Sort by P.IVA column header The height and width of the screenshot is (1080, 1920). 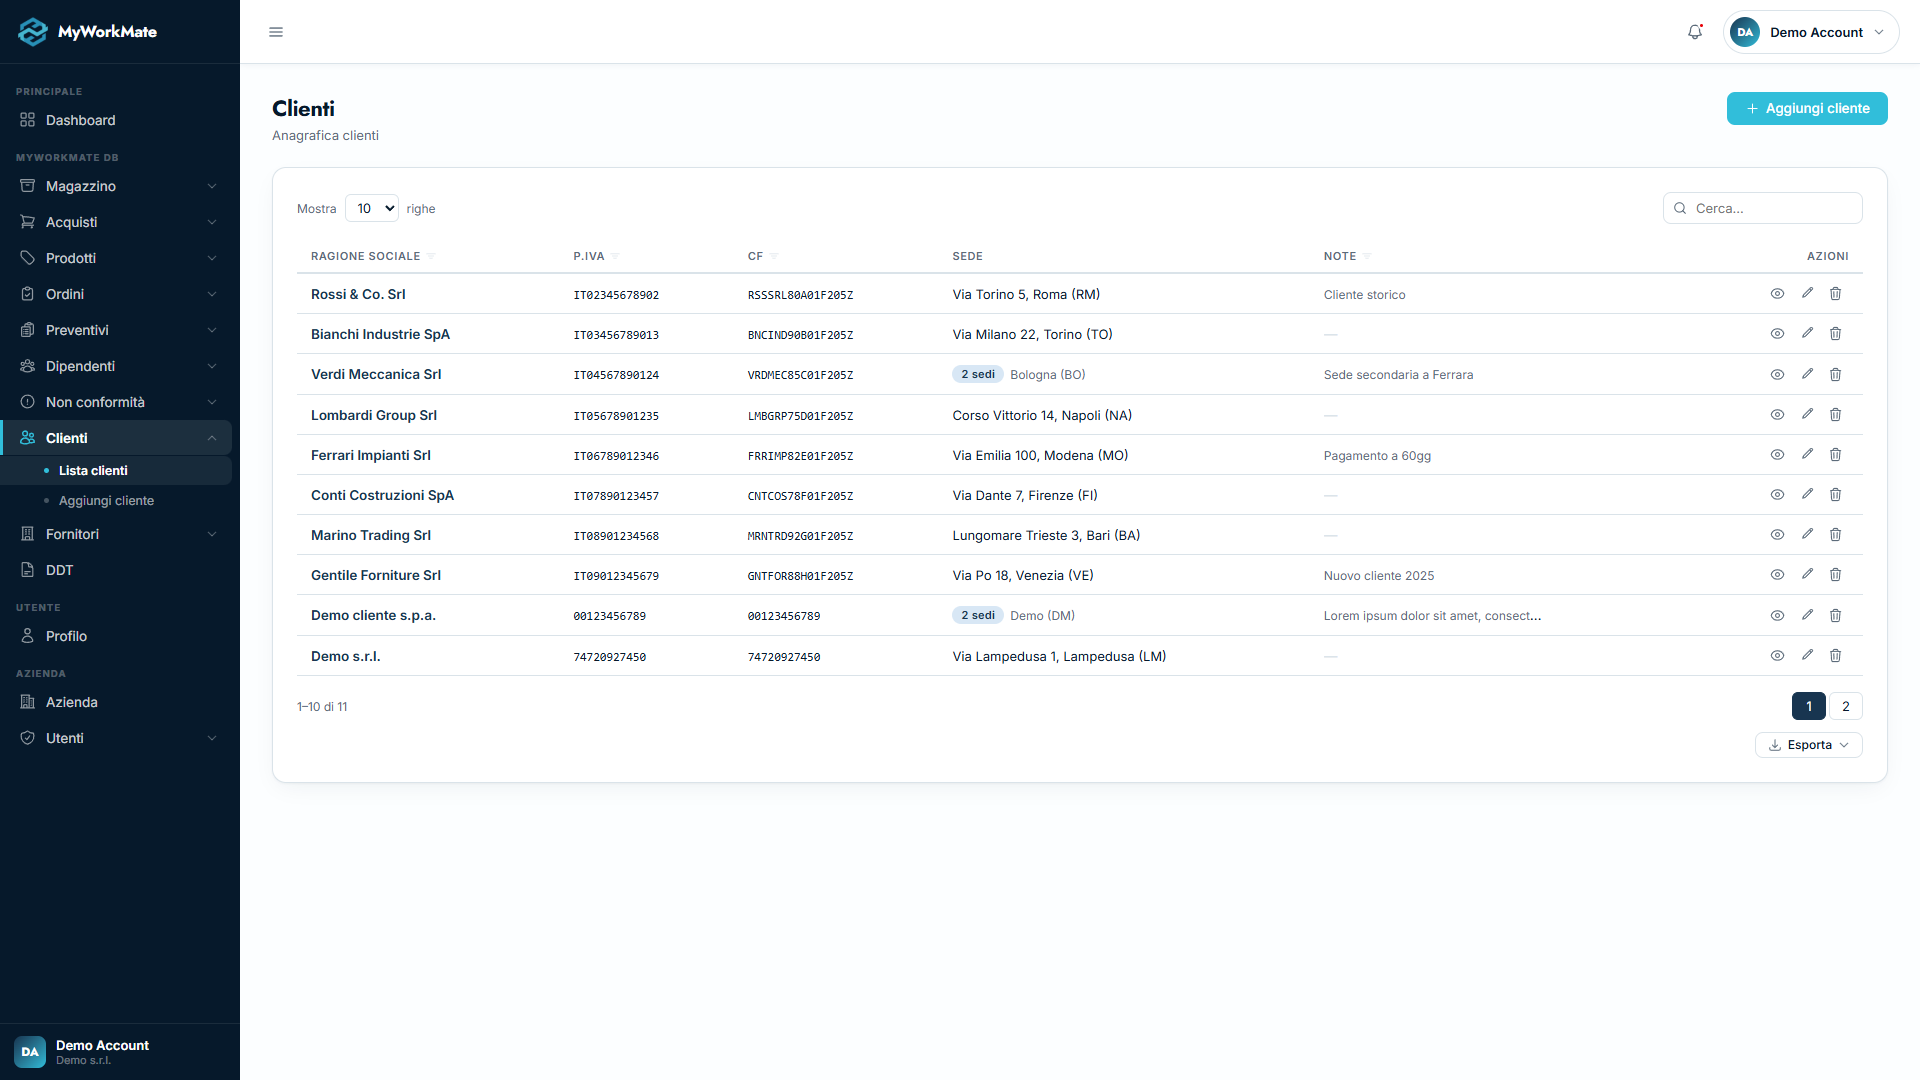tap(596, 256)
